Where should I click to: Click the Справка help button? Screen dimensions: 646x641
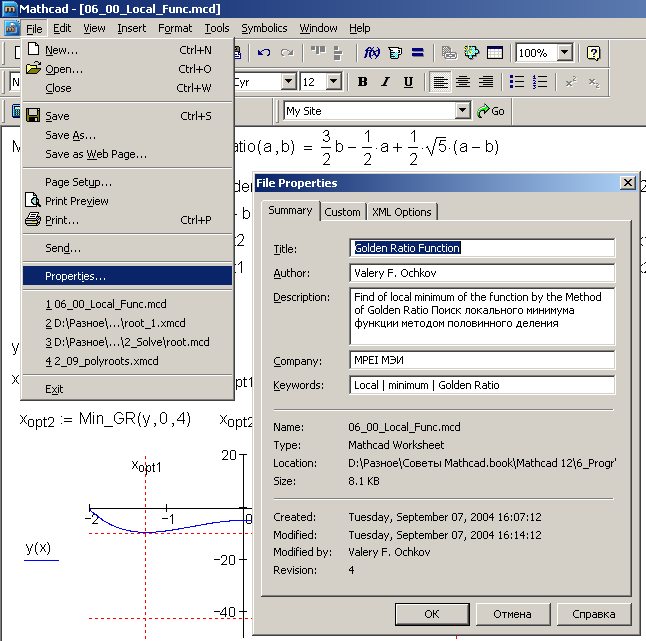point(594,614)
